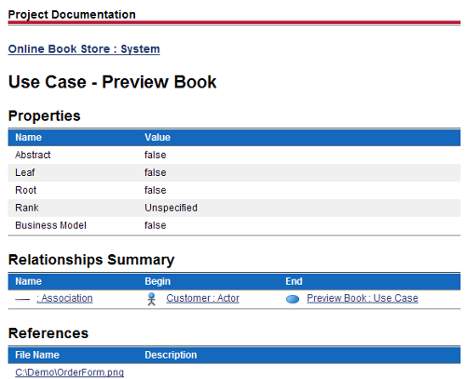Open the Online Book Store : System link
467x379 pixels.
(x=84, y=49)
